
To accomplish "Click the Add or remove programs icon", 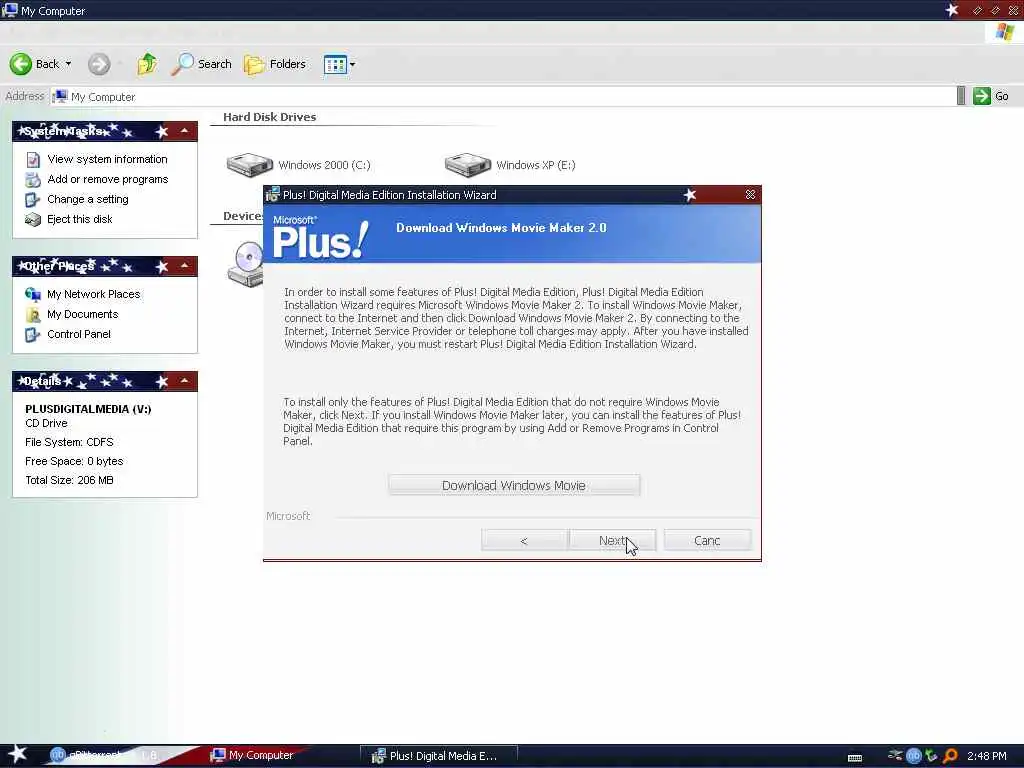I will [33, 180].
